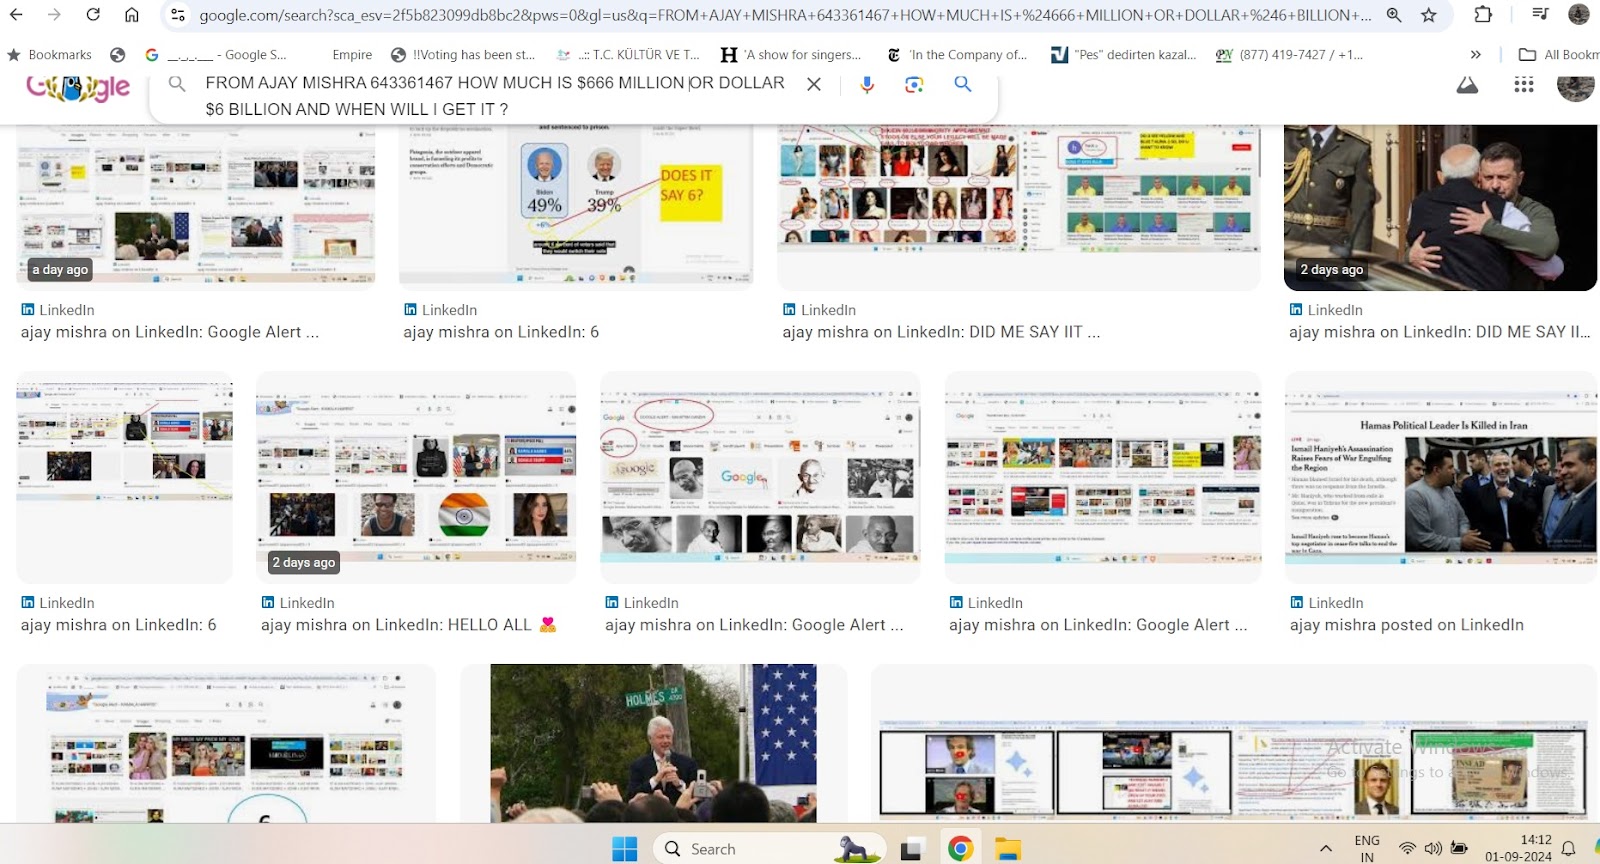Expand hidden bookmarks with double chevron
The width and height of the screenshot is (1600, 864).
pos(1475,55)
